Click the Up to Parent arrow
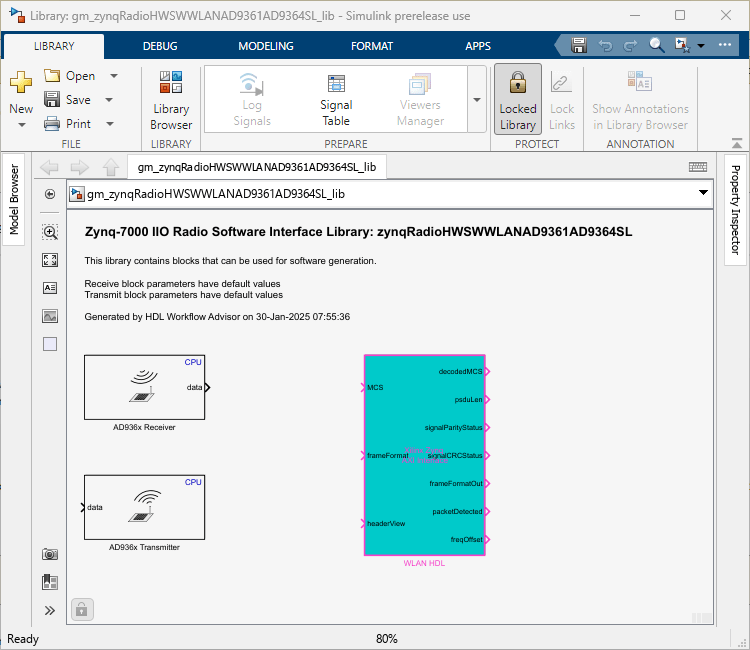750x650 pixels. click(x=111, y=167)
